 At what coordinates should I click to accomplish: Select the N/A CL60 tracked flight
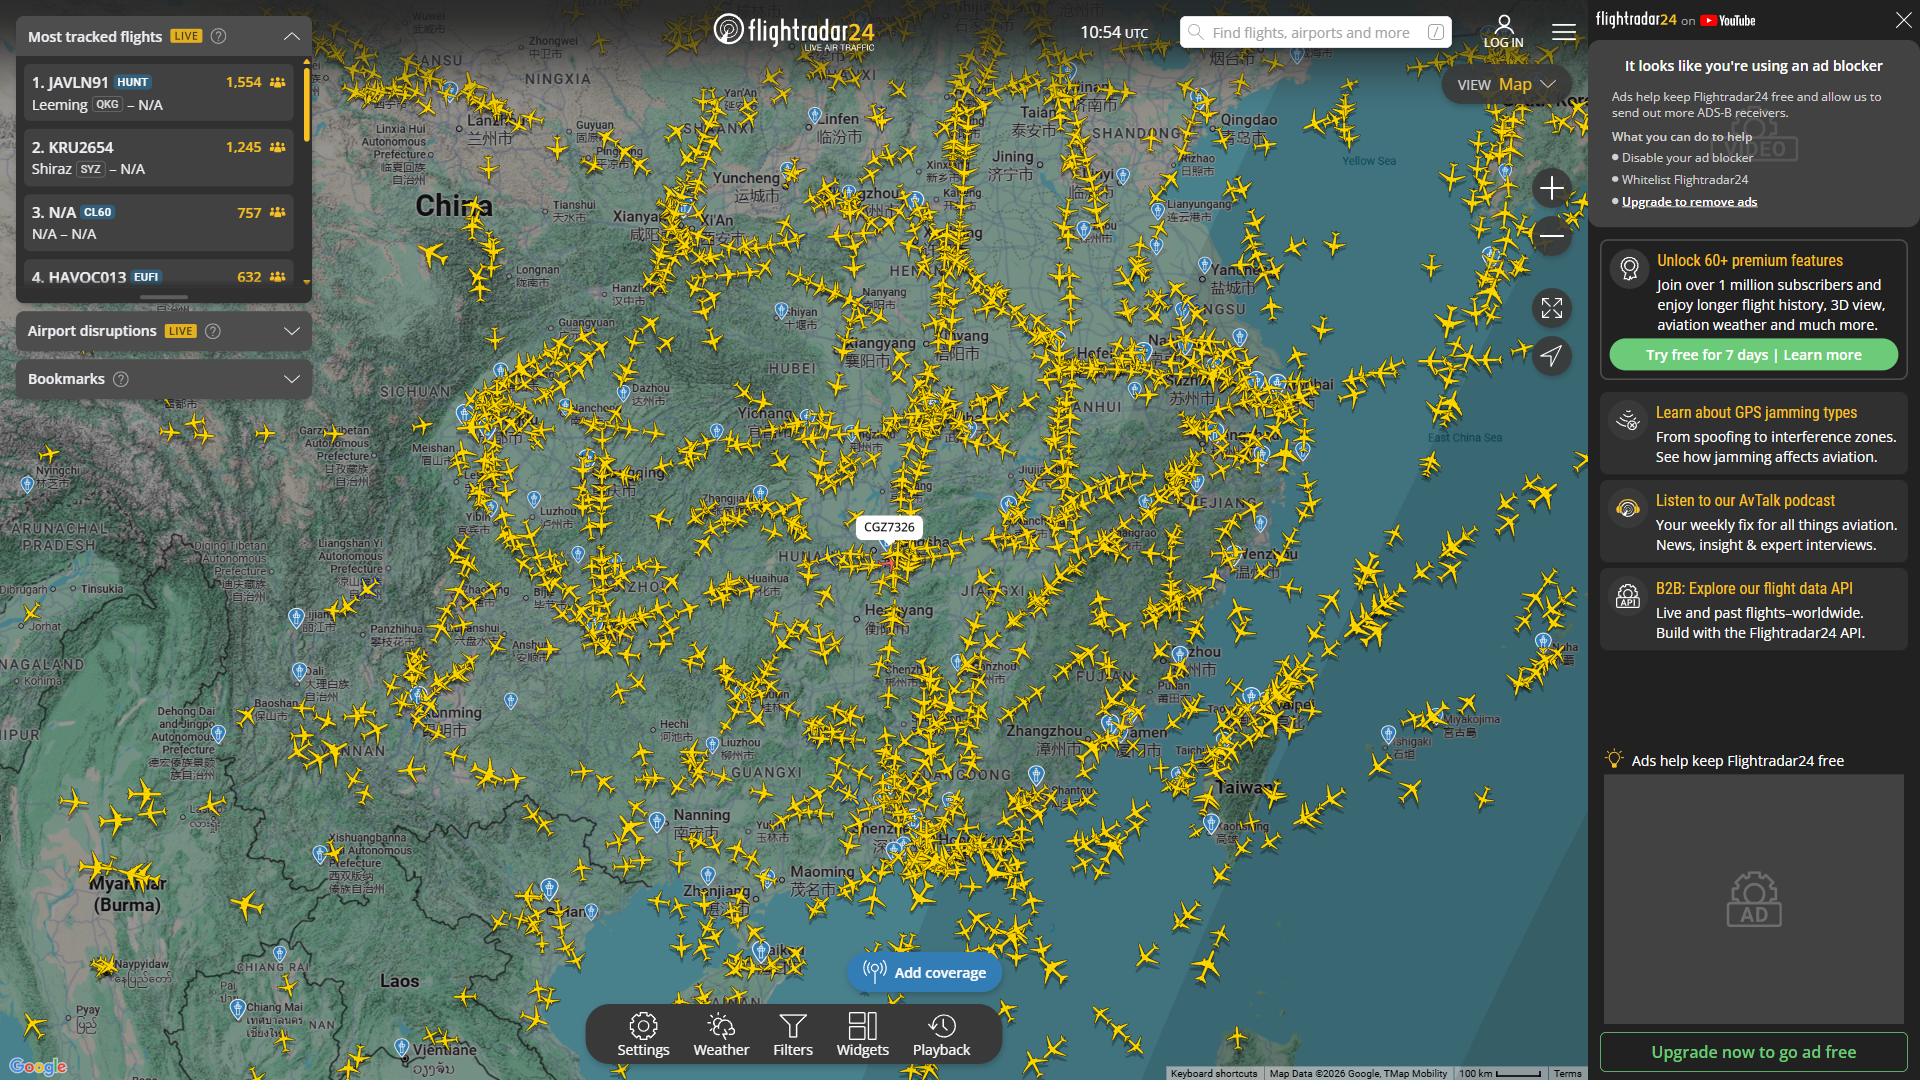click(x=159, y=223)
